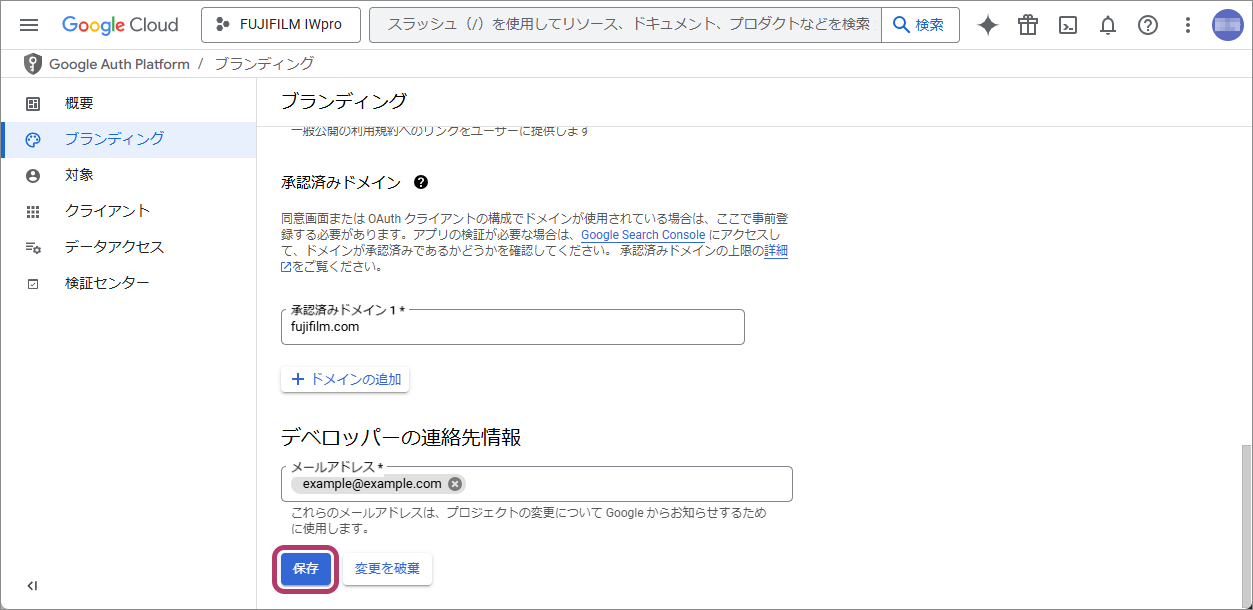Viewport: 1253px width, 610px height.
Task: Click the 変更を破棄 button
Action: tap(387, 569)
